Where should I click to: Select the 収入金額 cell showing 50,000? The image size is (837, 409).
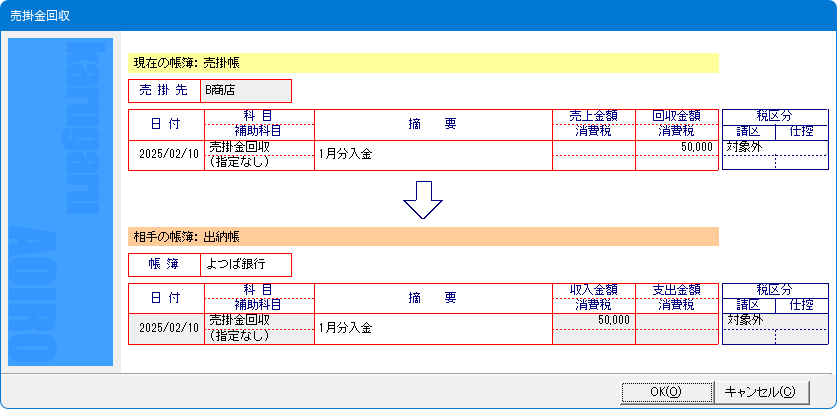(593, 320)
